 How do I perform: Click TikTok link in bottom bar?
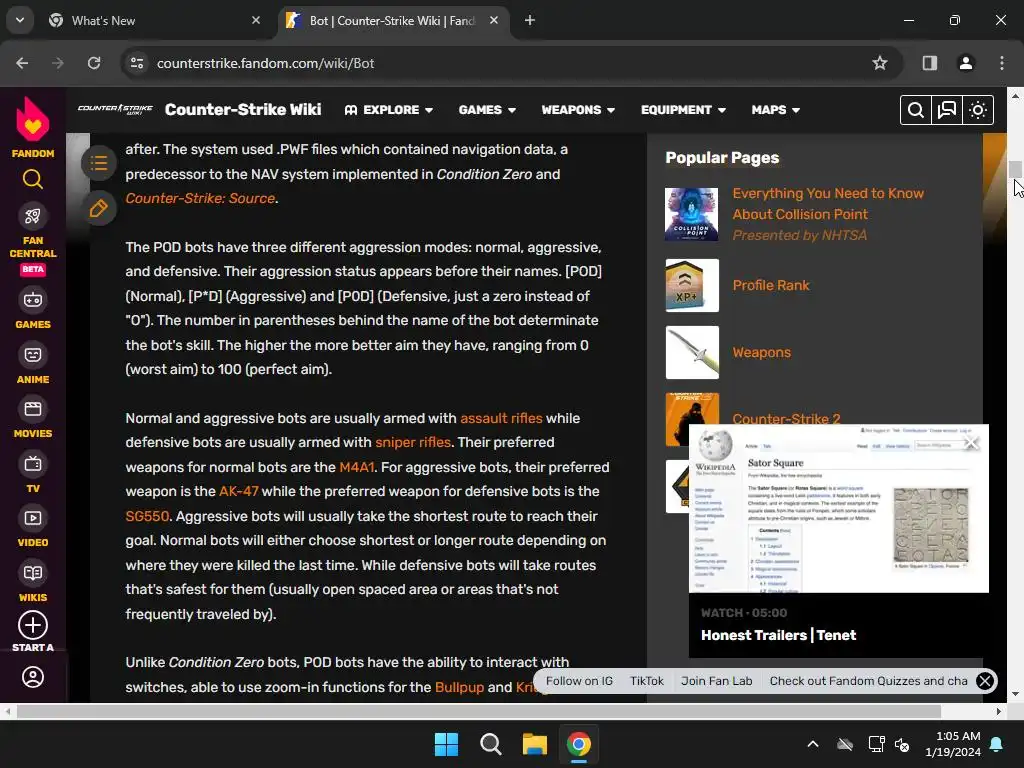tap(647, 680)
